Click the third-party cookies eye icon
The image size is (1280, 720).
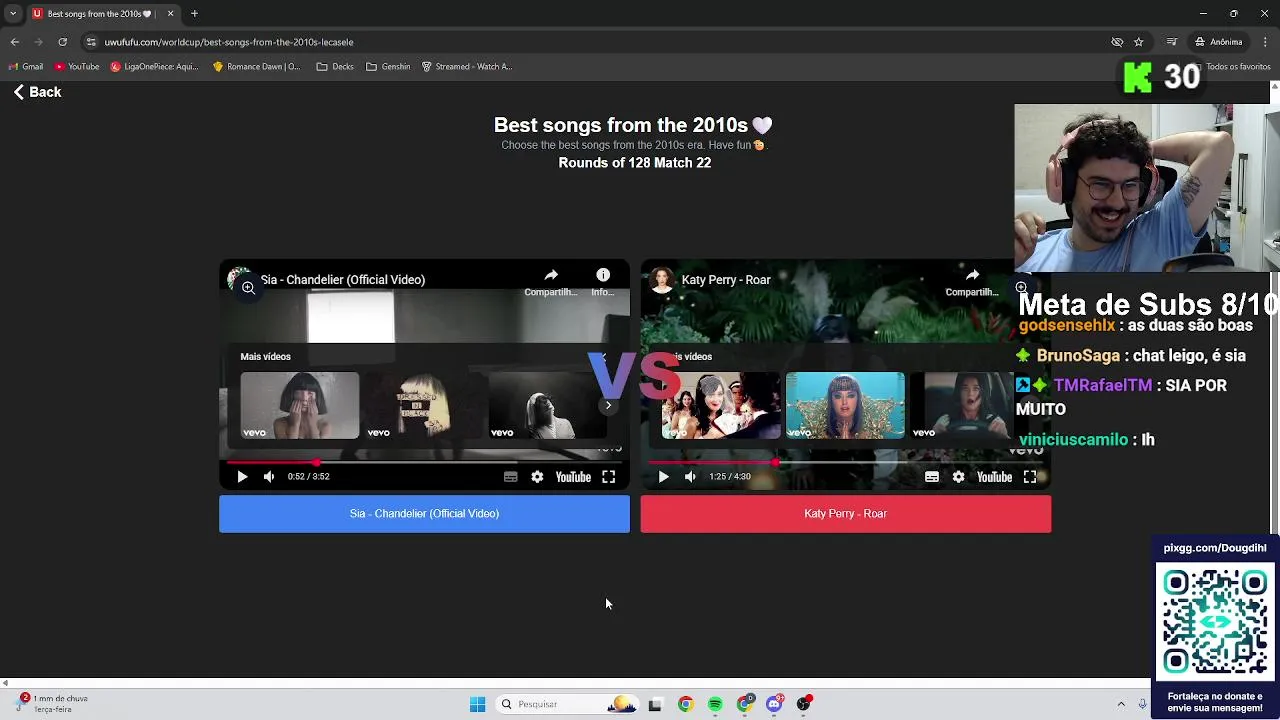(1117, 42)
